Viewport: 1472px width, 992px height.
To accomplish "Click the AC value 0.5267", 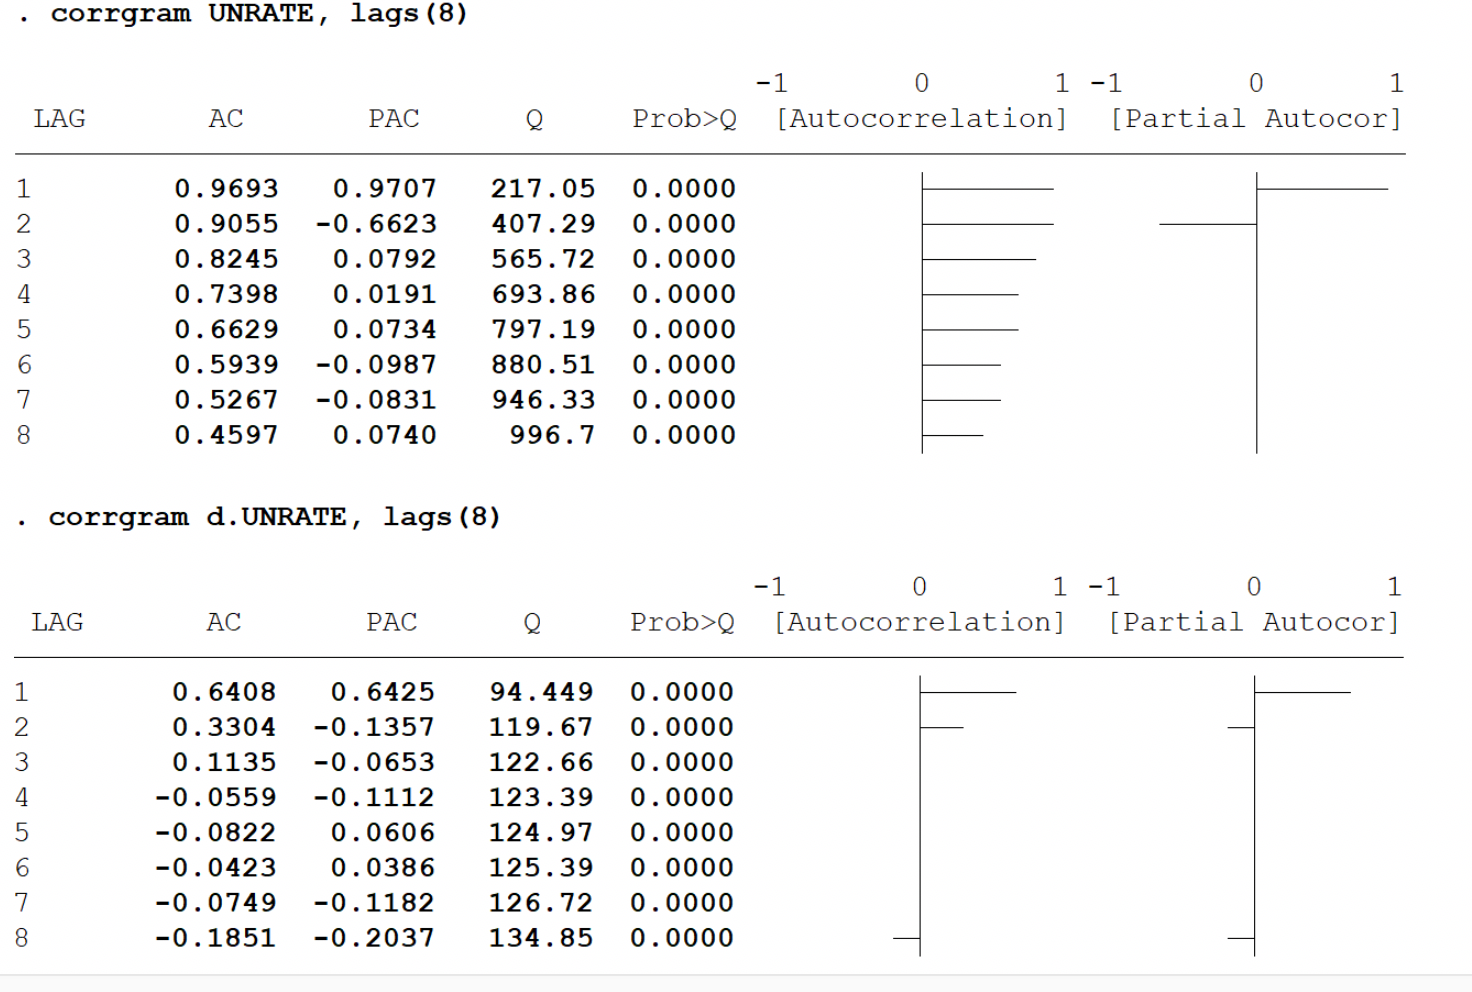I will (x=226, y=400).
